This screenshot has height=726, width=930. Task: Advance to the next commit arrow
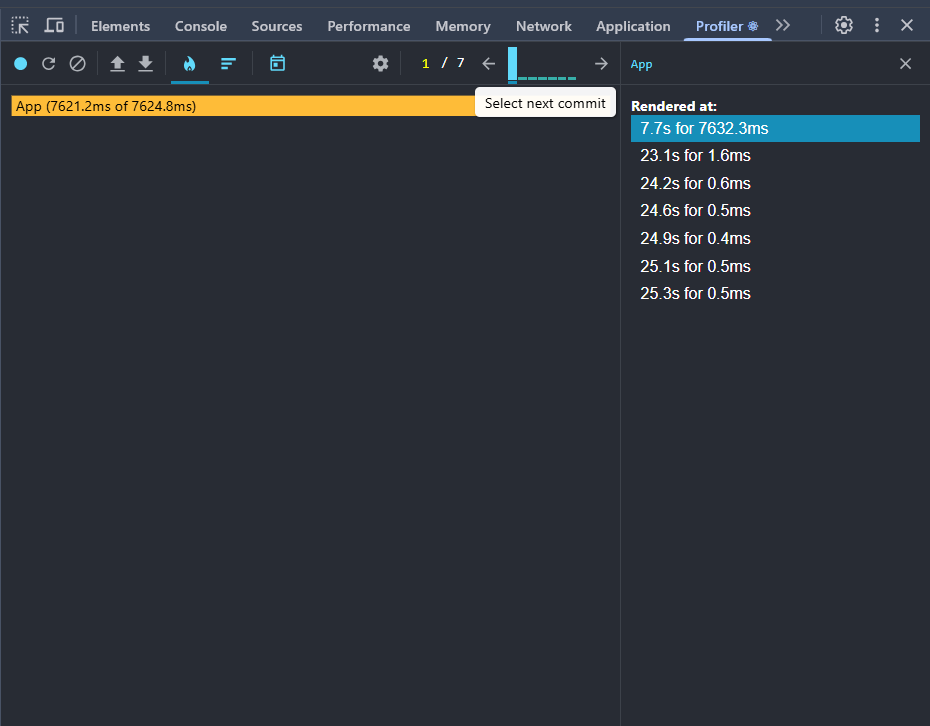600,62
